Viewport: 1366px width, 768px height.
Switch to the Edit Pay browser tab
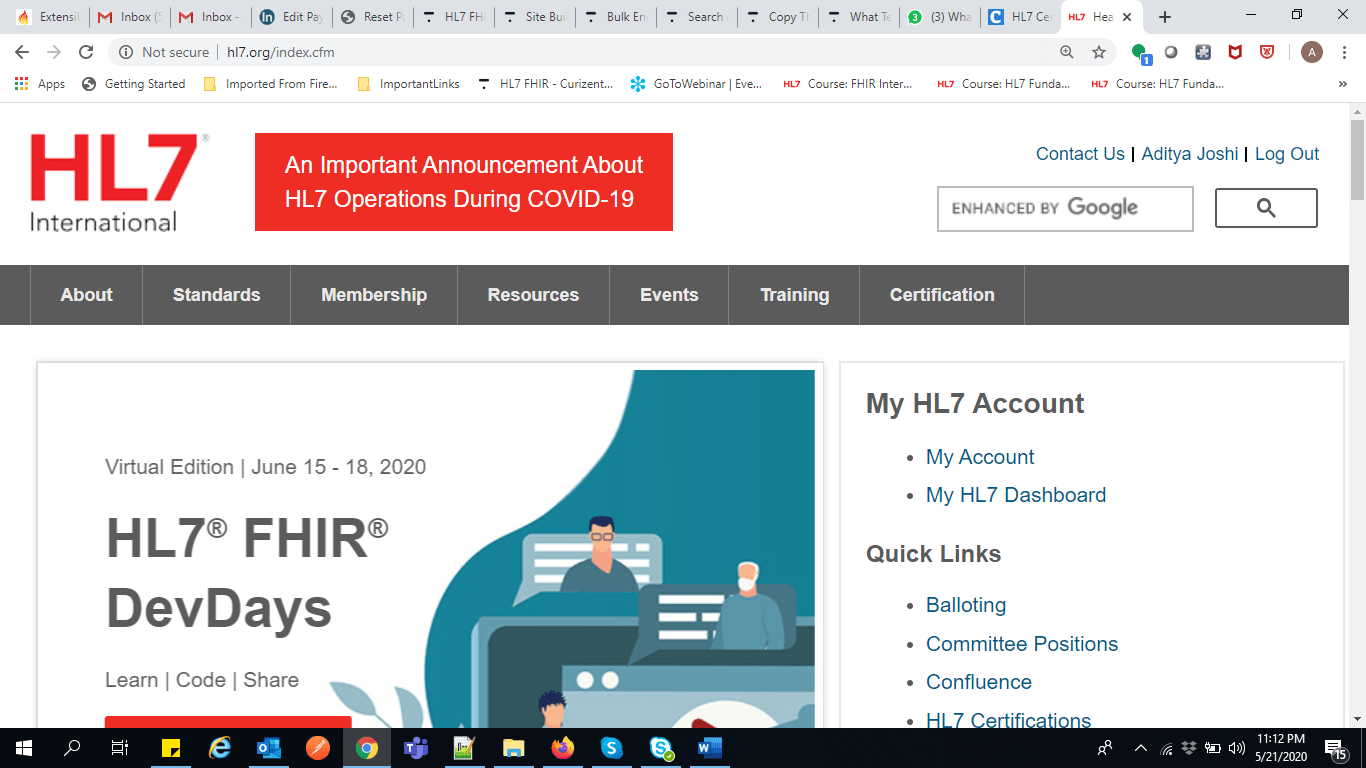[290, 17]
